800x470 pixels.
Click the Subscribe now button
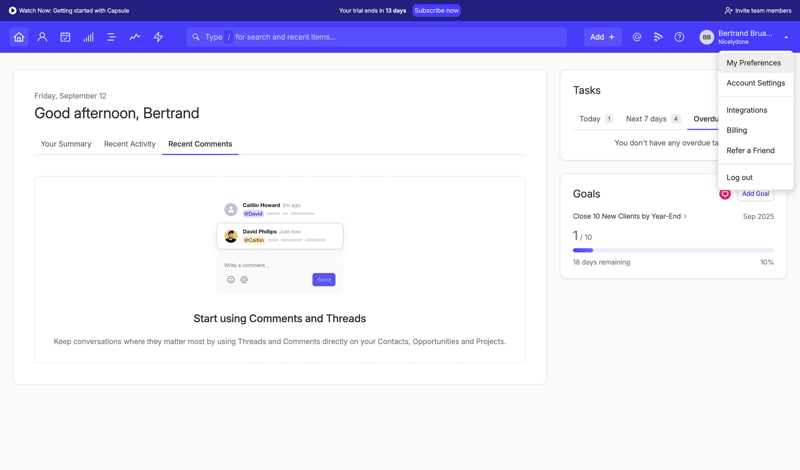[x=436, y=10]
